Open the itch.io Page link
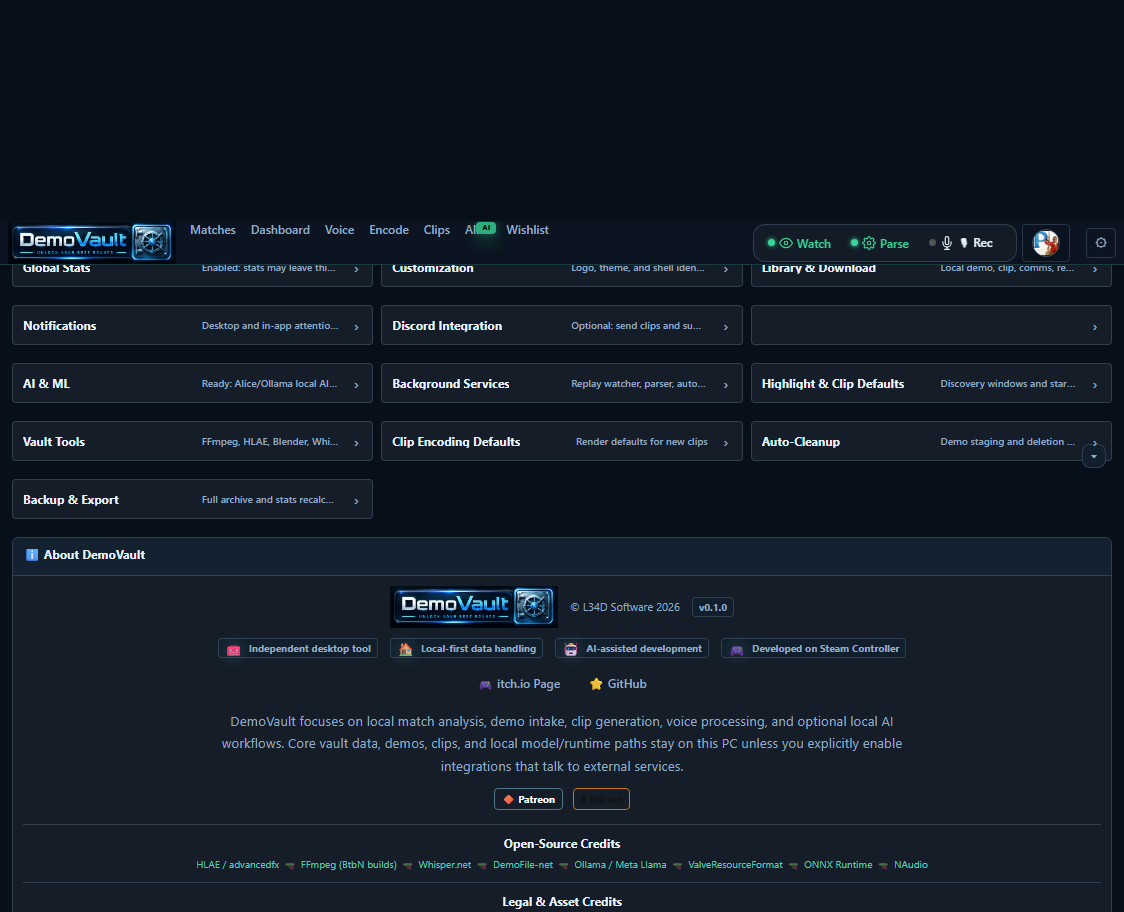The height and width of the screenshot is (912, 1124). coord(520,684)
